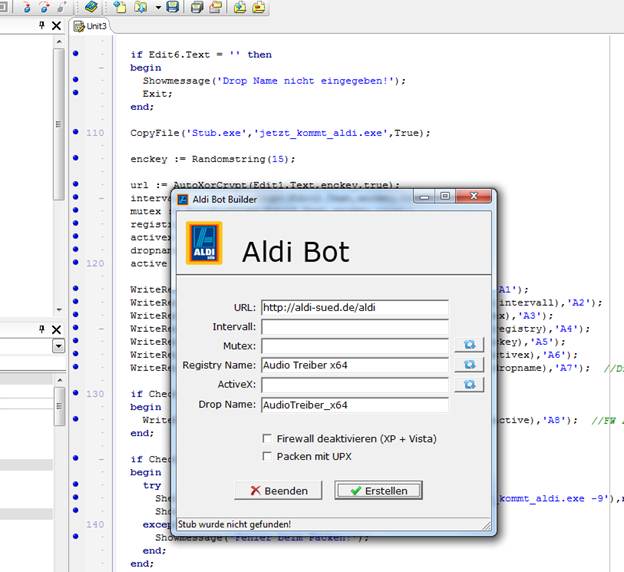Click the 'if Edit6.Text' code line
Viewport: 624px width, 572px height.
click(x=201, y=55)
